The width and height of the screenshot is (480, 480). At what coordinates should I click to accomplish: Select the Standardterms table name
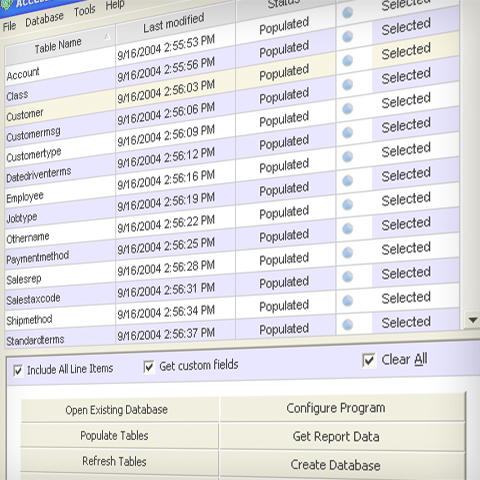(35, 341)
